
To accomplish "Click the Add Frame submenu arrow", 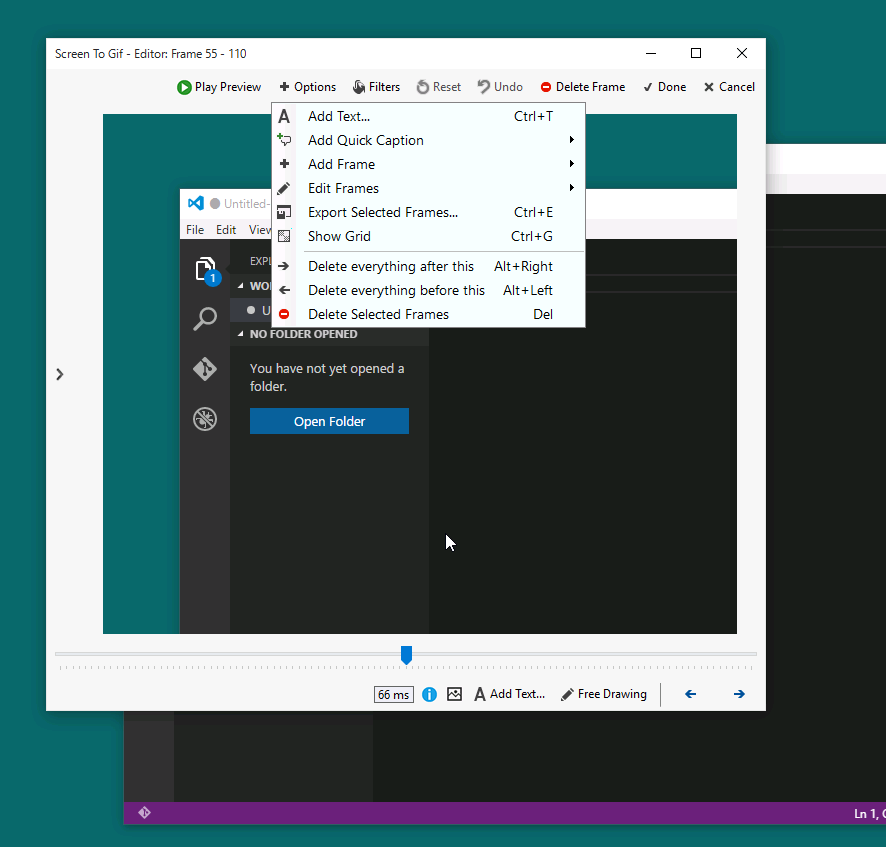I will [x=572, y=164].
